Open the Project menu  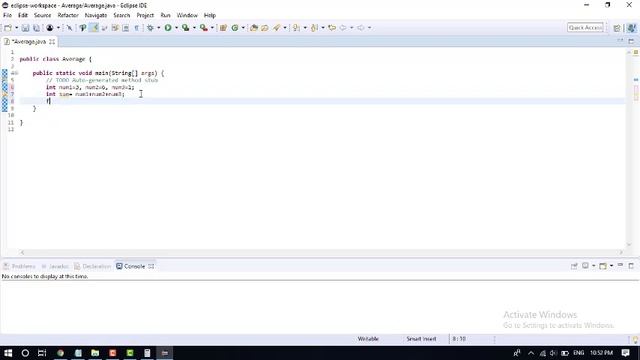click(145, 15)
